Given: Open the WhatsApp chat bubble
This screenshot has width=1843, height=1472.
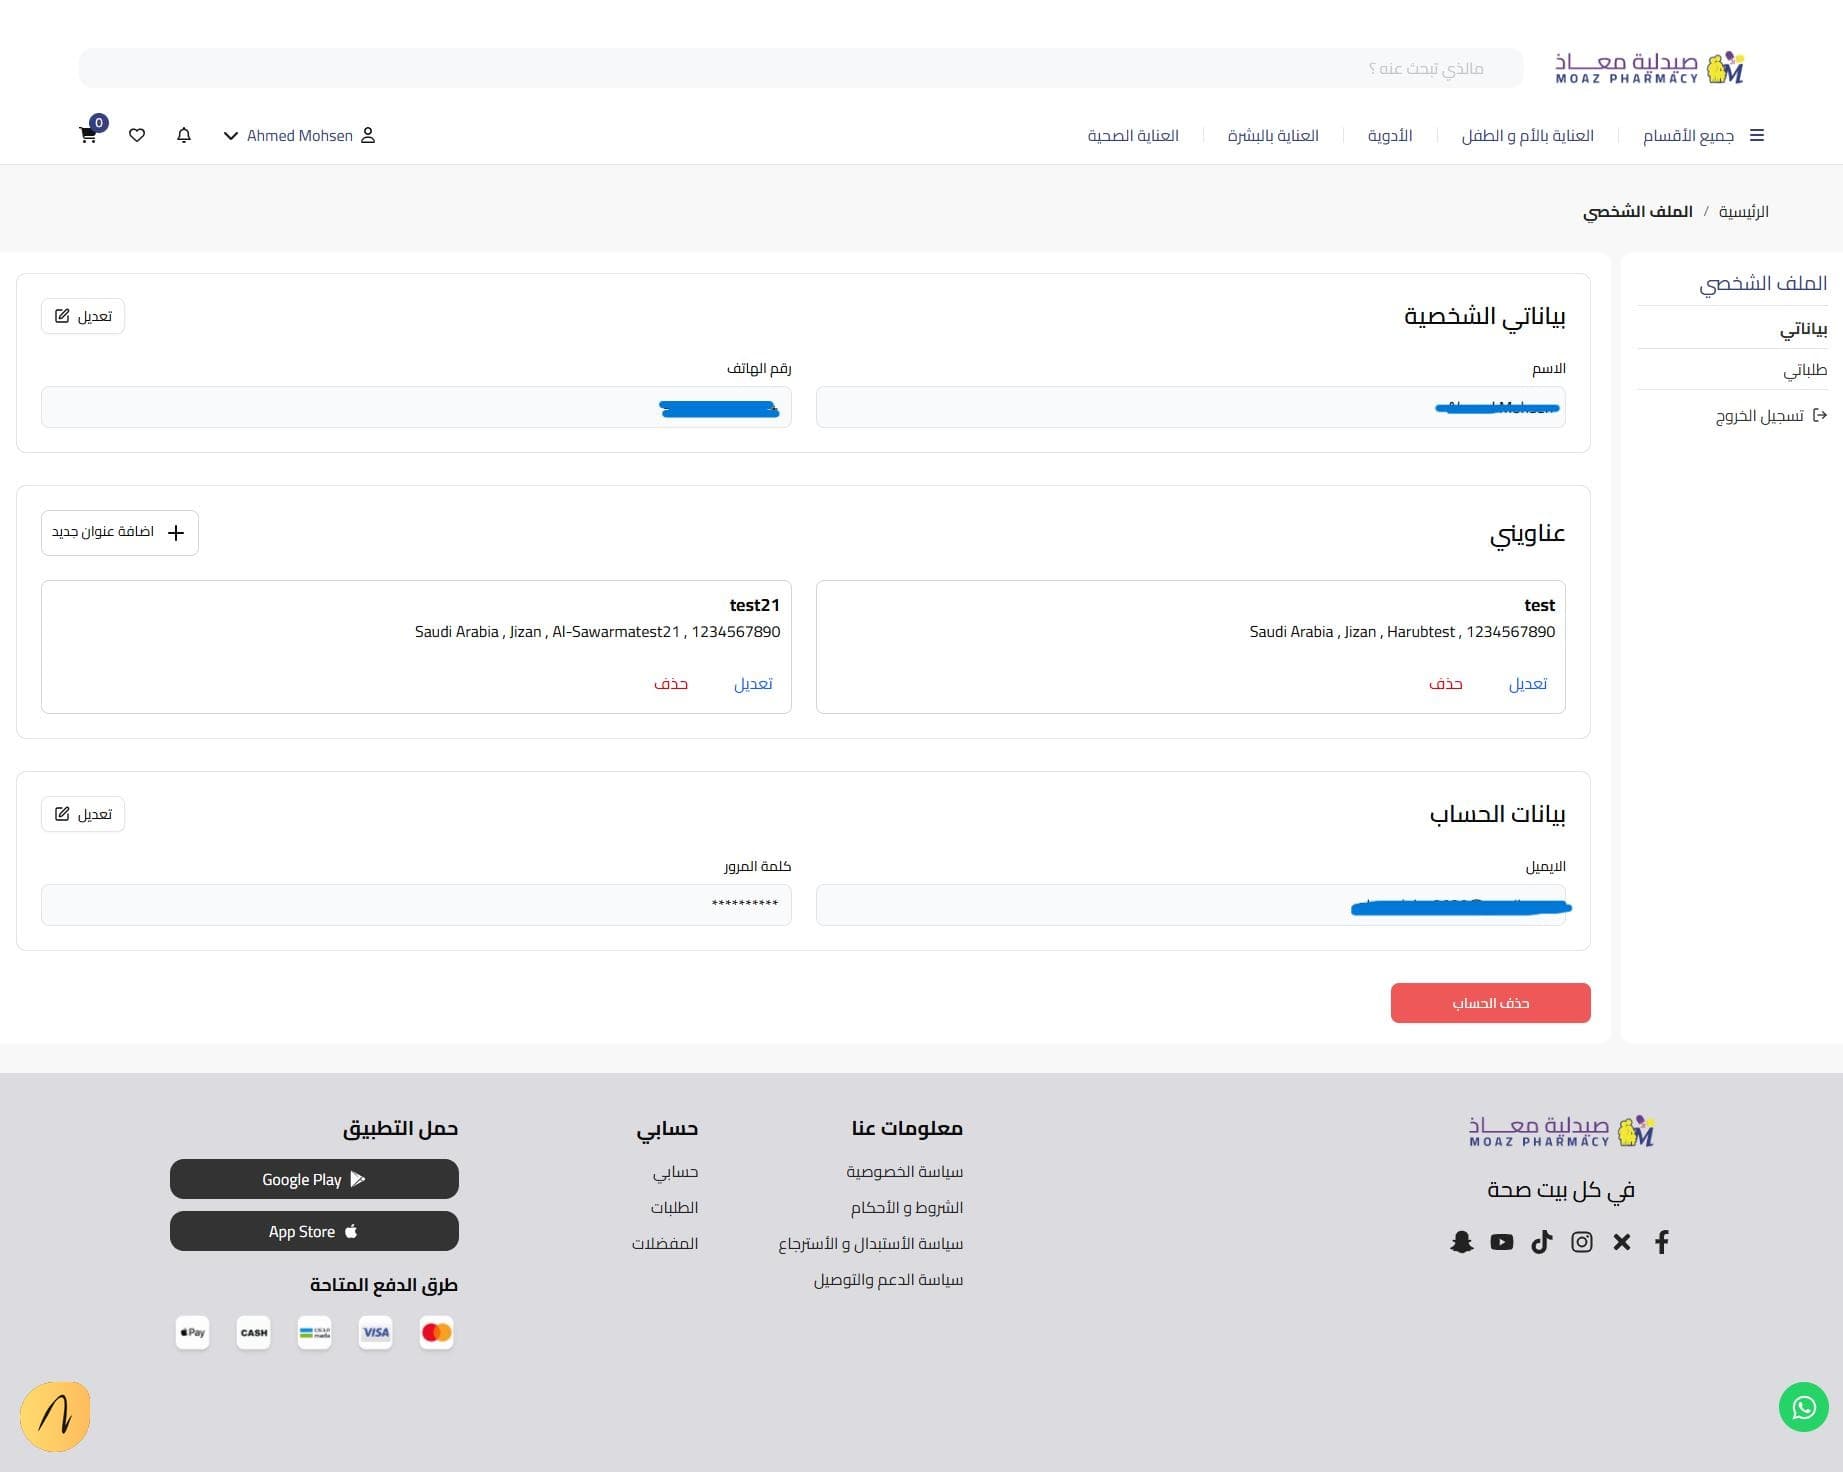Looking at the screenshot, I should (x=1803, y=1407).
